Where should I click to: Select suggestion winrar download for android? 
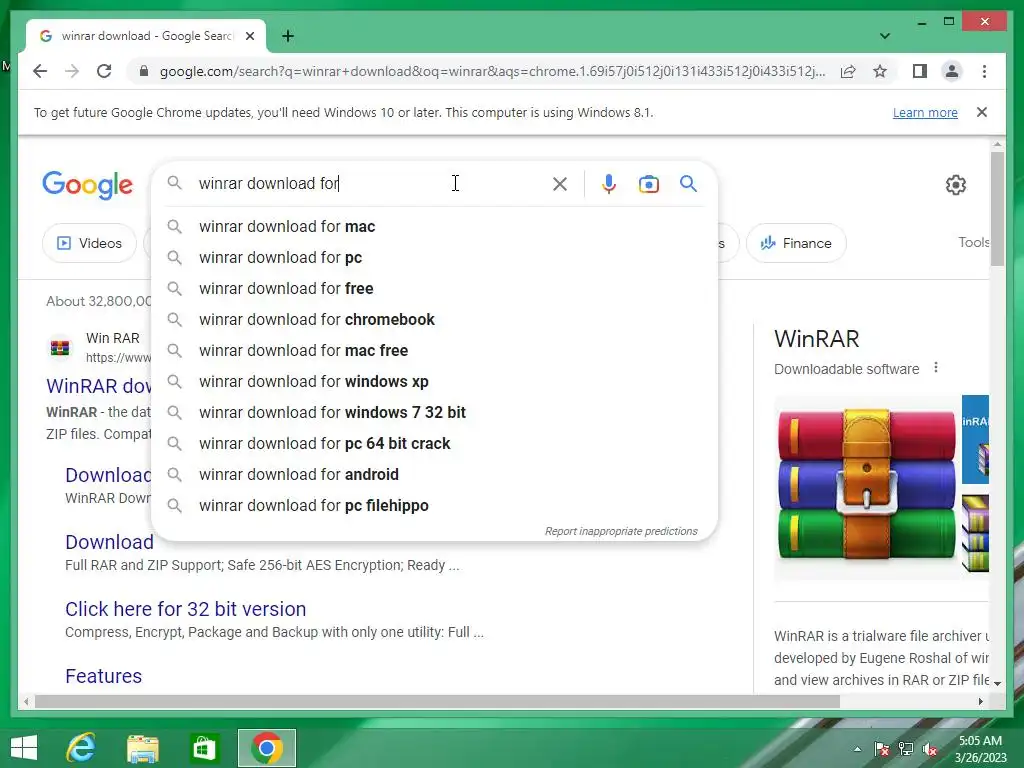pos(434,475)
